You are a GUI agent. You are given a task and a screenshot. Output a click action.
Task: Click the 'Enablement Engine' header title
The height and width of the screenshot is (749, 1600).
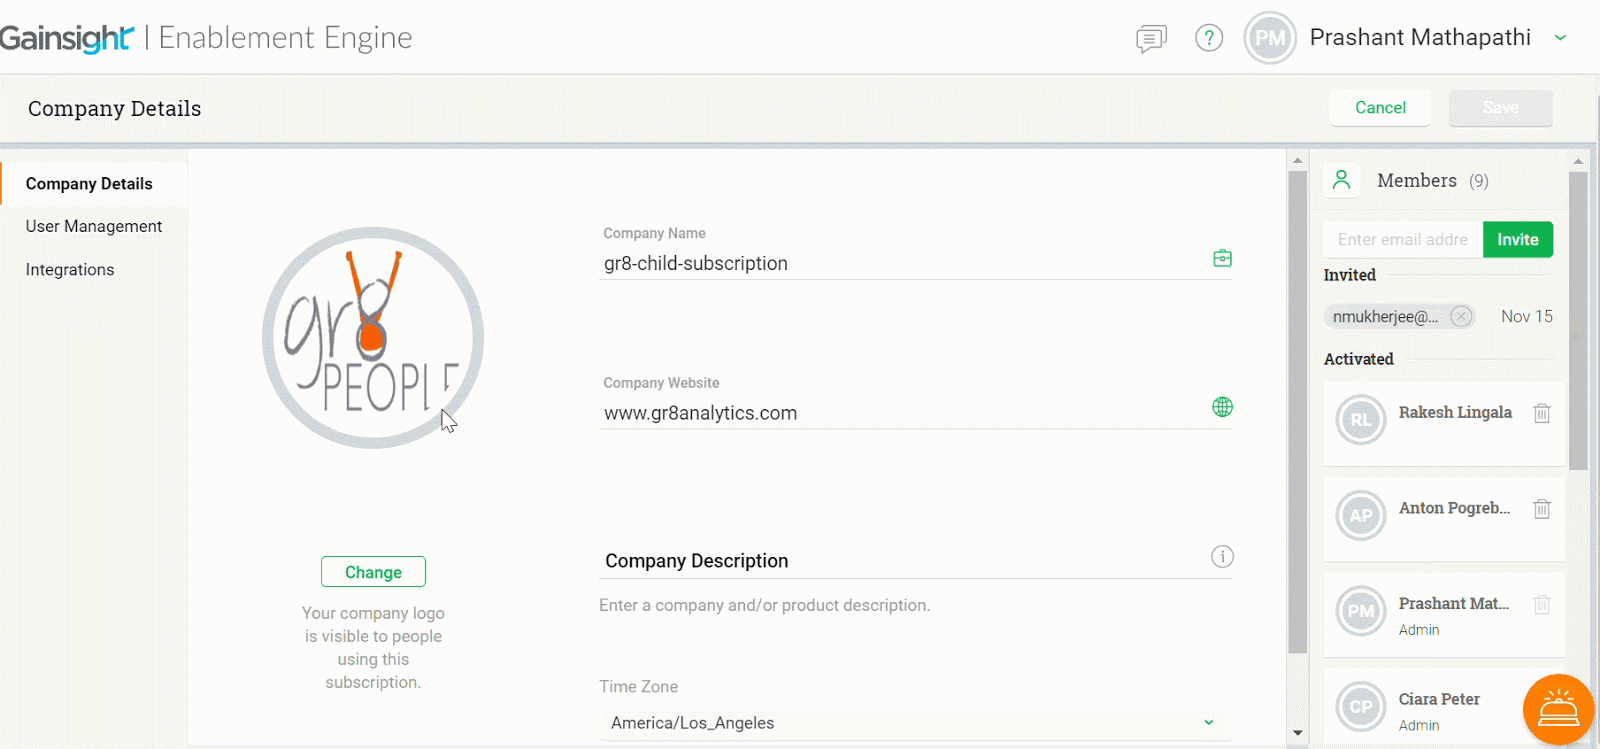[x=285, y=38]
